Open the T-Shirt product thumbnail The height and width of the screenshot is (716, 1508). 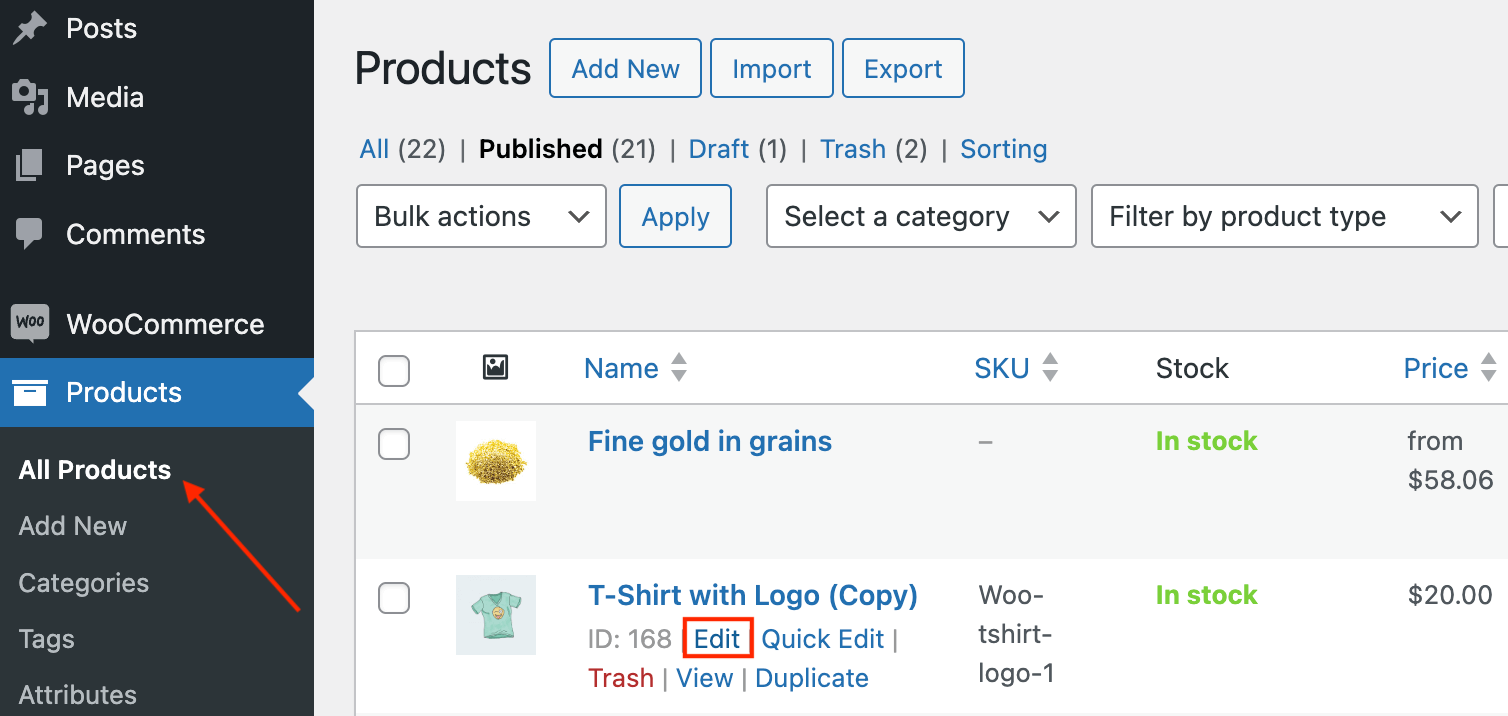coord(496,614)
